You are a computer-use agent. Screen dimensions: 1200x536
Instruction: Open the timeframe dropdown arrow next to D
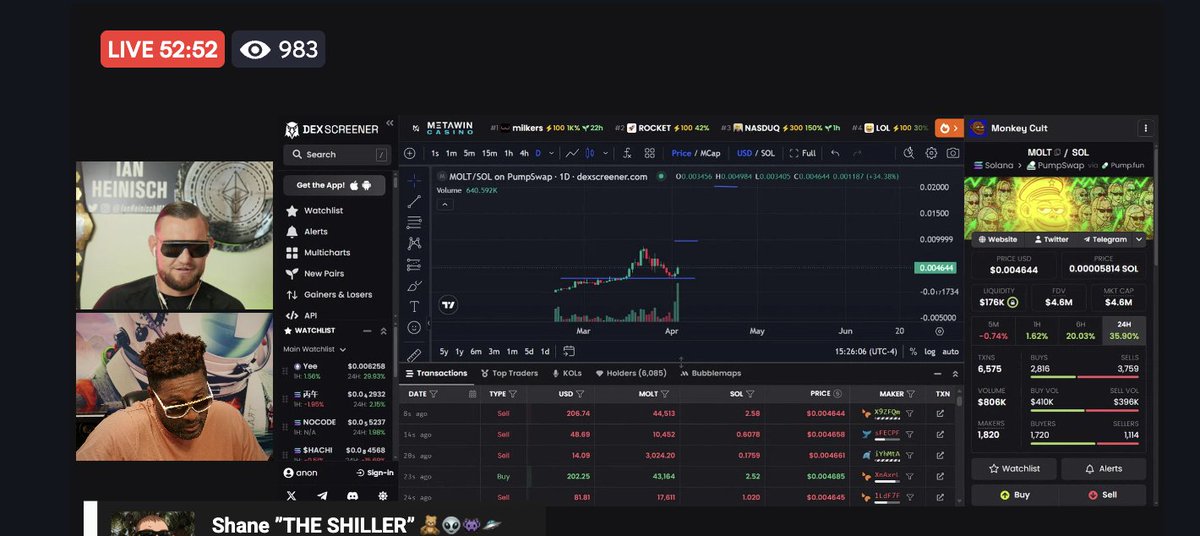[x=552, y=153]
